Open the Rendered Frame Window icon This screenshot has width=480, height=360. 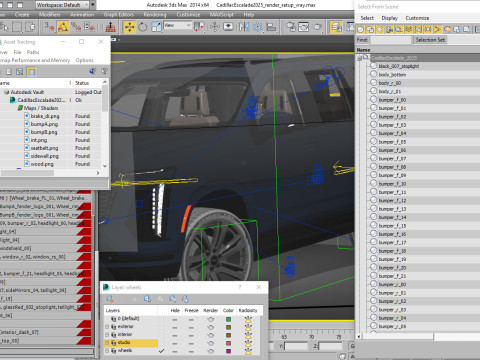tap(304, 27)
